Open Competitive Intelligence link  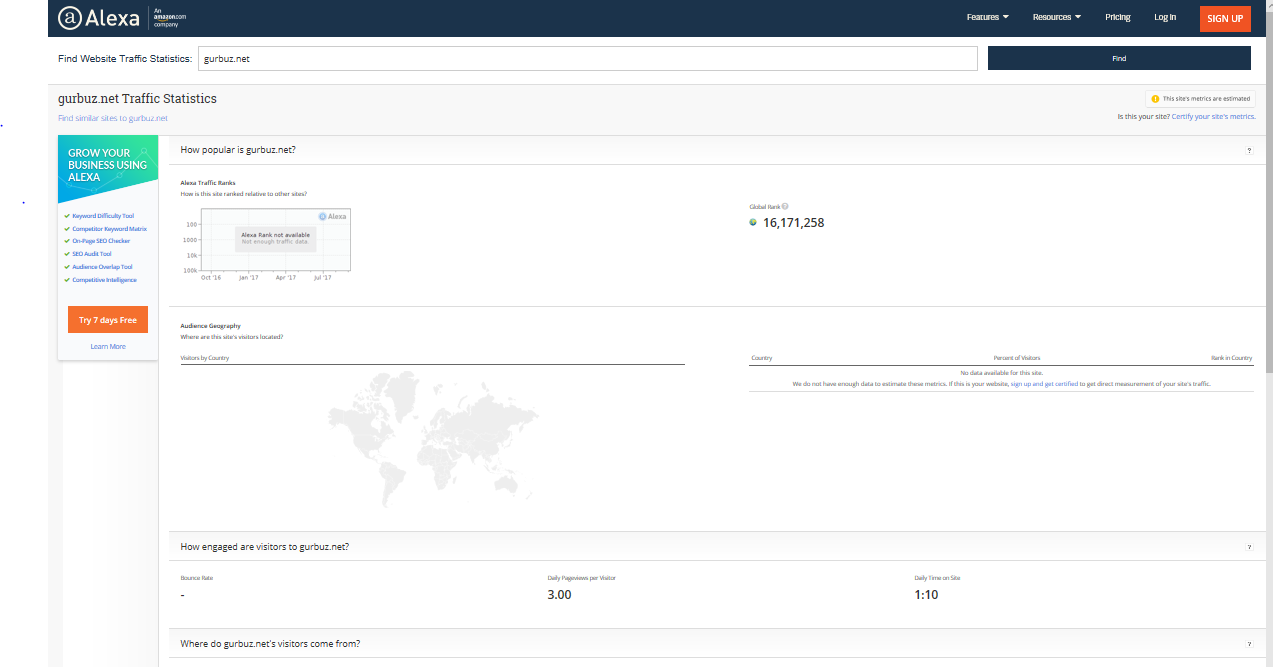(x=104, y=280)
